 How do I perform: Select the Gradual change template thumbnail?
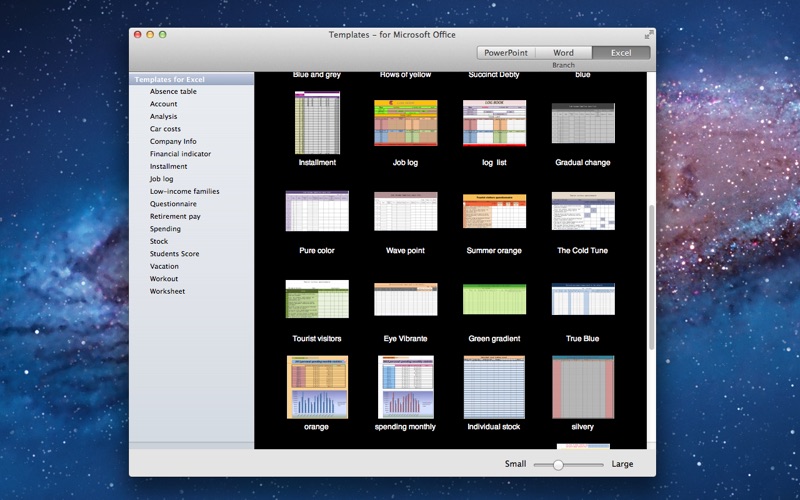pyautogui.click(x=583, y=123)
